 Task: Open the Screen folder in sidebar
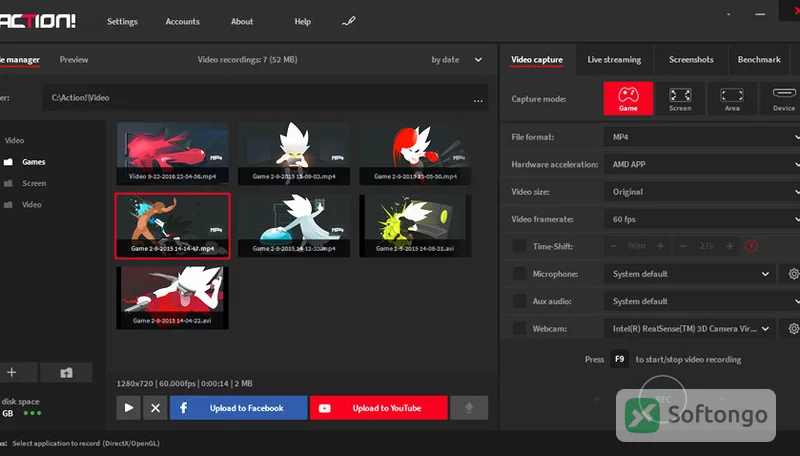pos(26,183)
